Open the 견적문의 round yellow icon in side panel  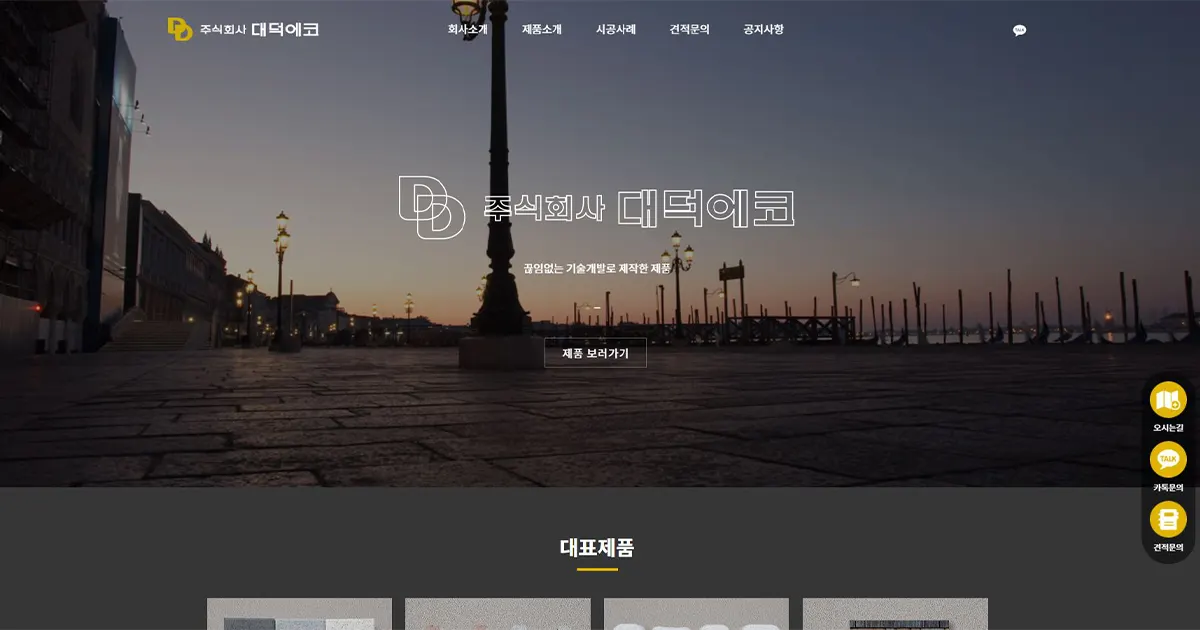coord(1168,519)
